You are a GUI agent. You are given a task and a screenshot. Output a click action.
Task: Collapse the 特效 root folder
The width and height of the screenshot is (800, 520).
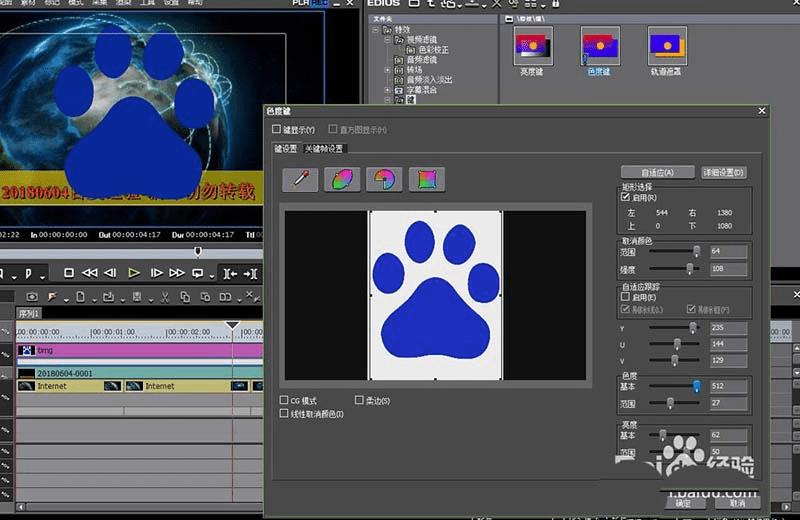pos(375,30)
